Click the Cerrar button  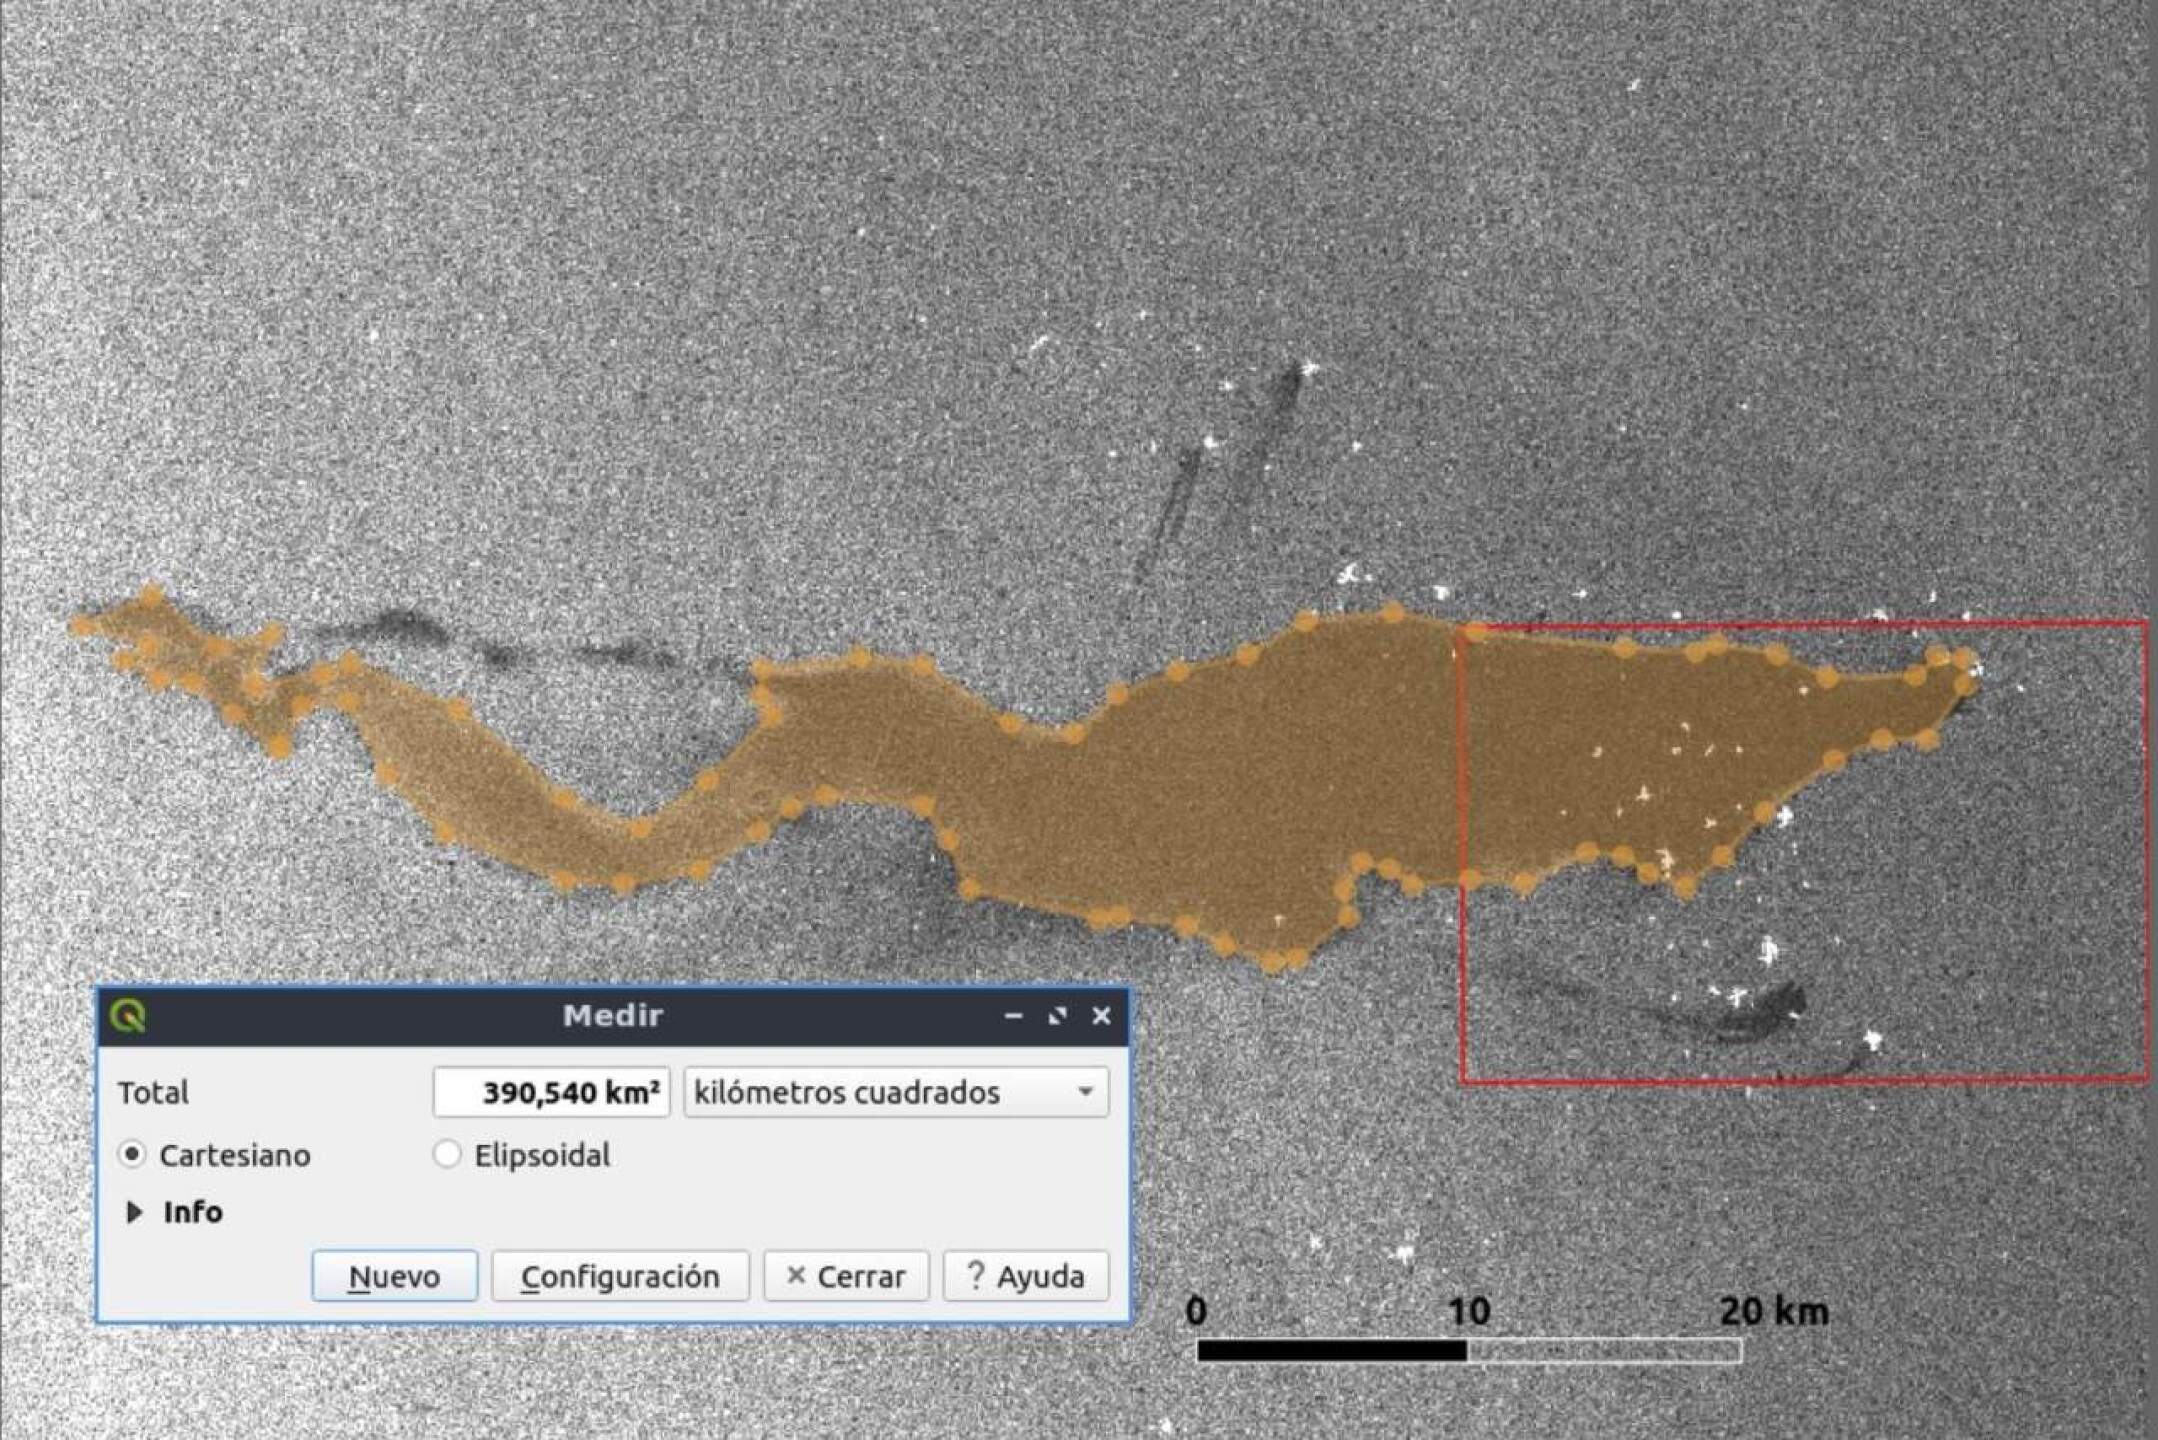846,1276
